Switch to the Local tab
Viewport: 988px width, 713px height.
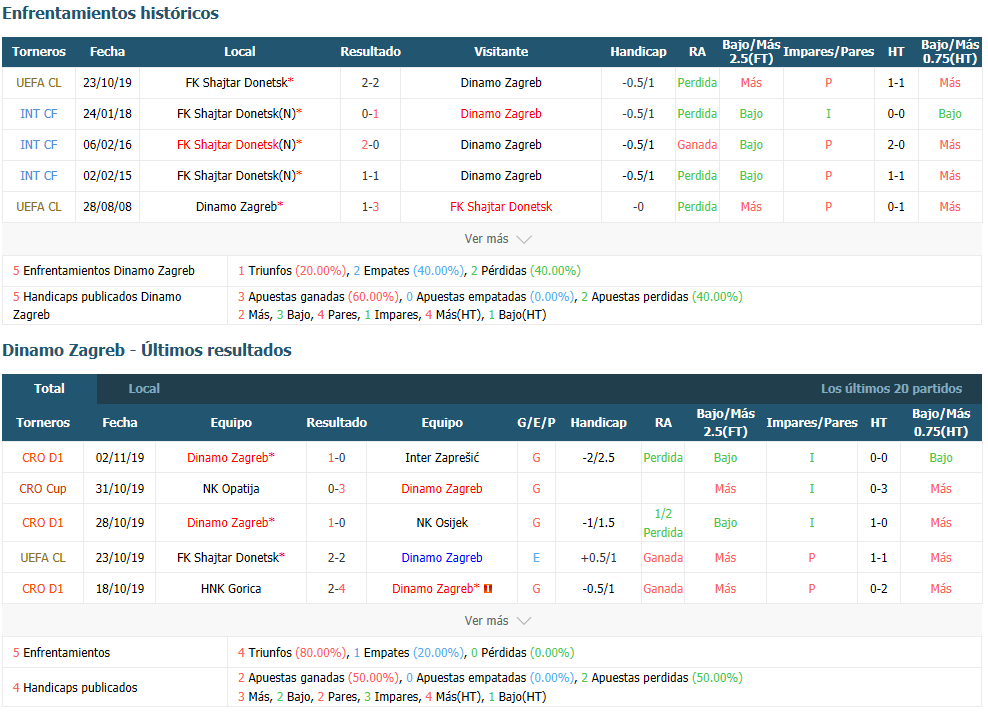[144, 389]
